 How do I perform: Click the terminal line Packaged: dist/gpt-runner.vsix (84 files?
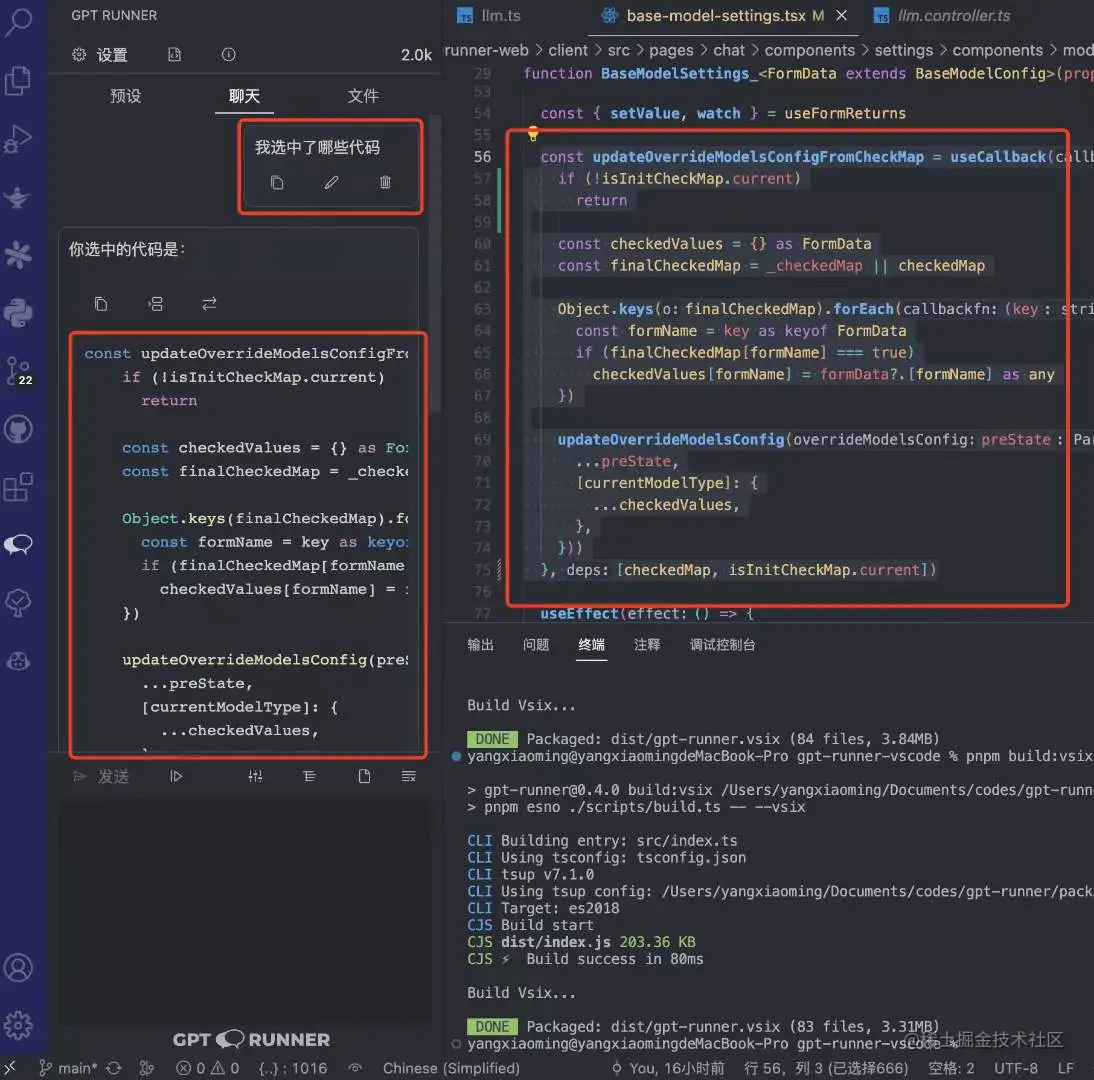pos(733,739)
